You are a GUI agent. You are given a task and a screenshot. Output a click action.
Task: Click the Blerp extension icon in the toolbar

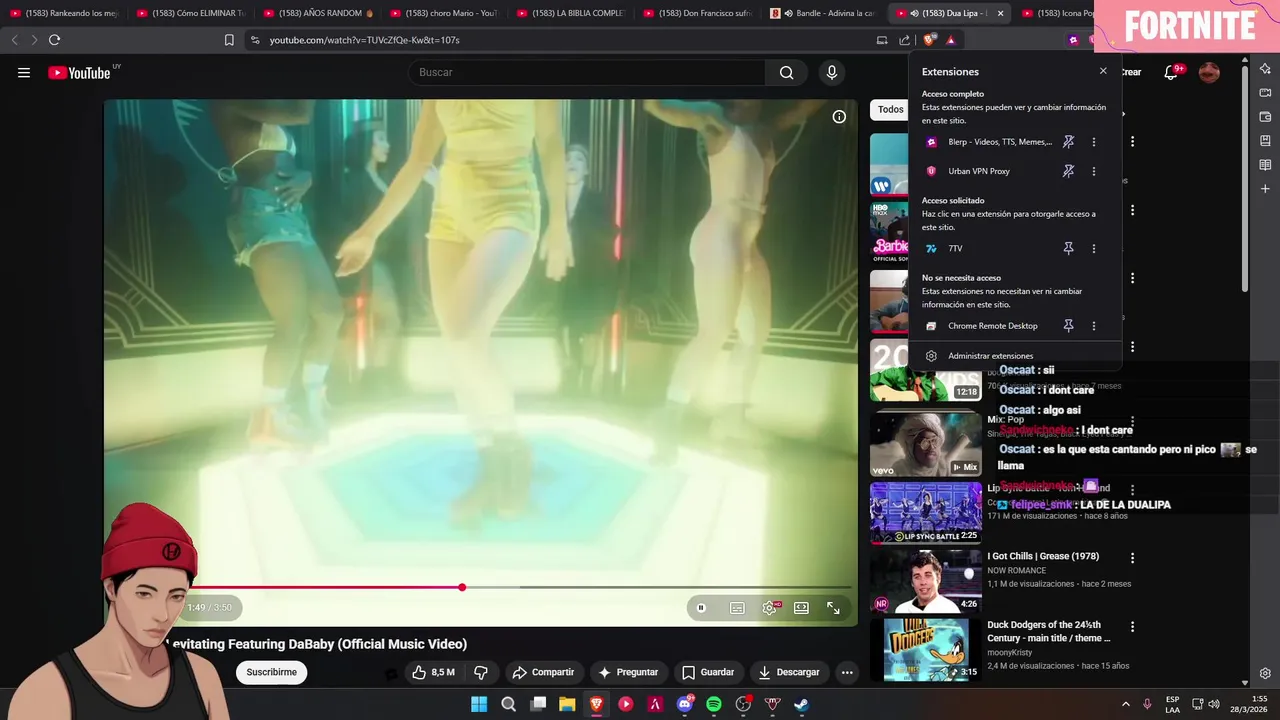click(1073, 40)
